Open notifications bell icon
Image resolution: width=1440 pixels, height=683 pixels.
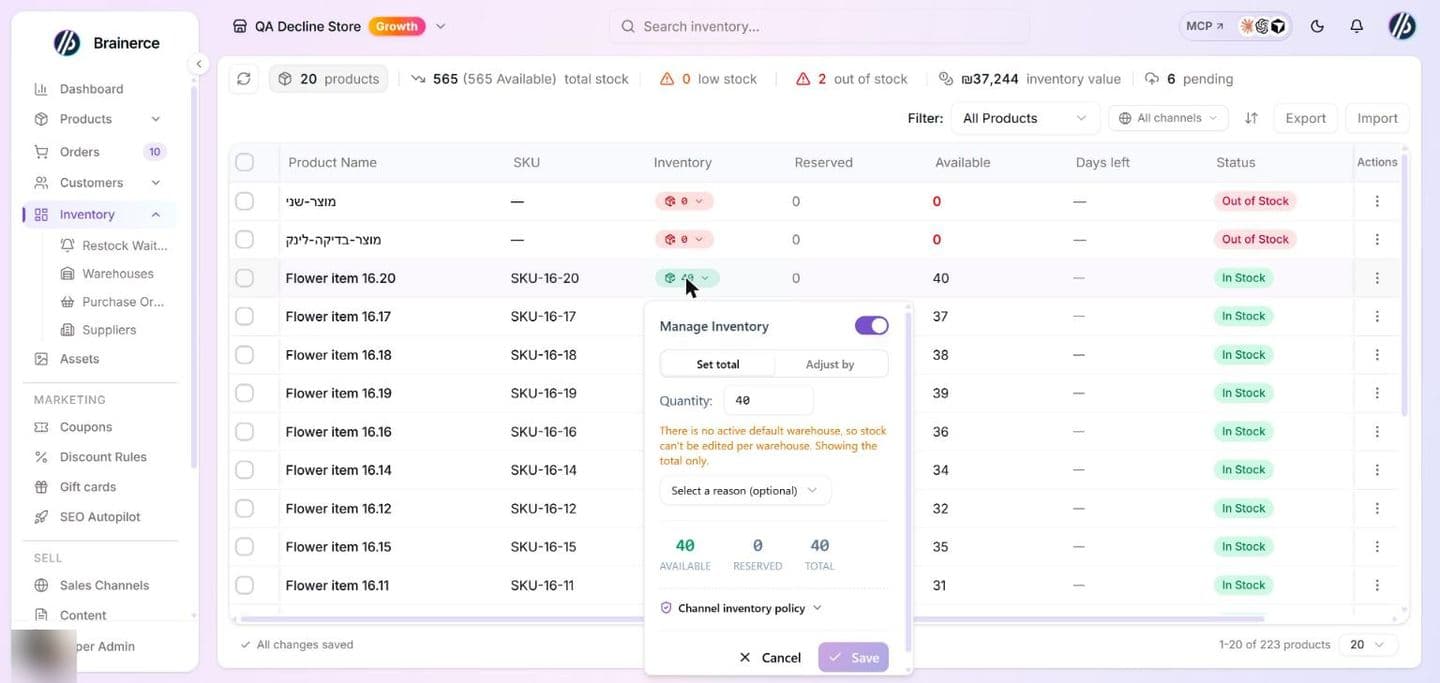point(1356,26)
